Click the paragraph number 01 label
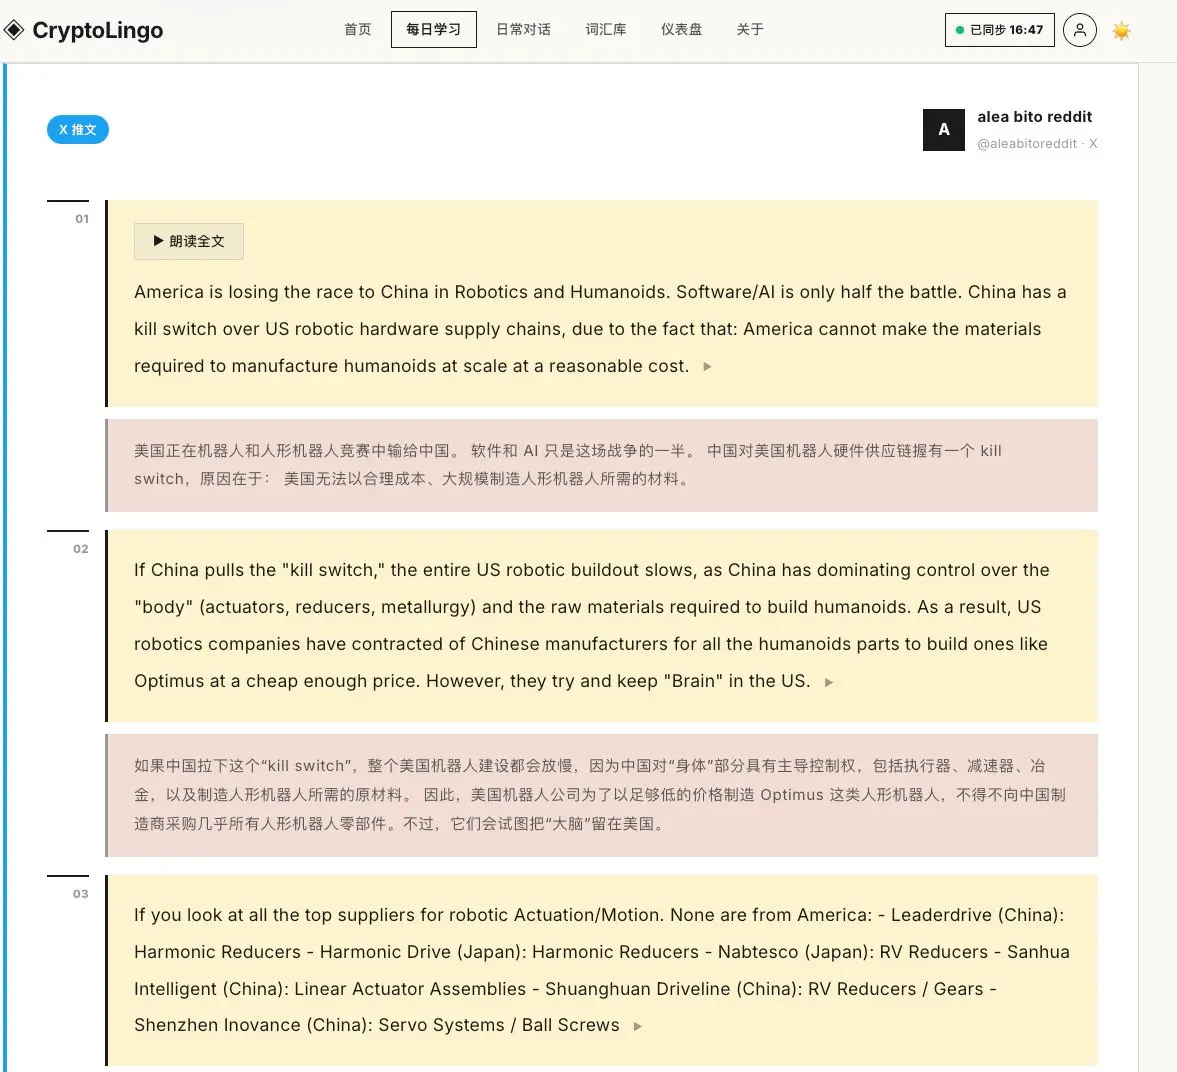Image resolution: width=1177 pixels, height=1072 pixels. click(82, 219)
